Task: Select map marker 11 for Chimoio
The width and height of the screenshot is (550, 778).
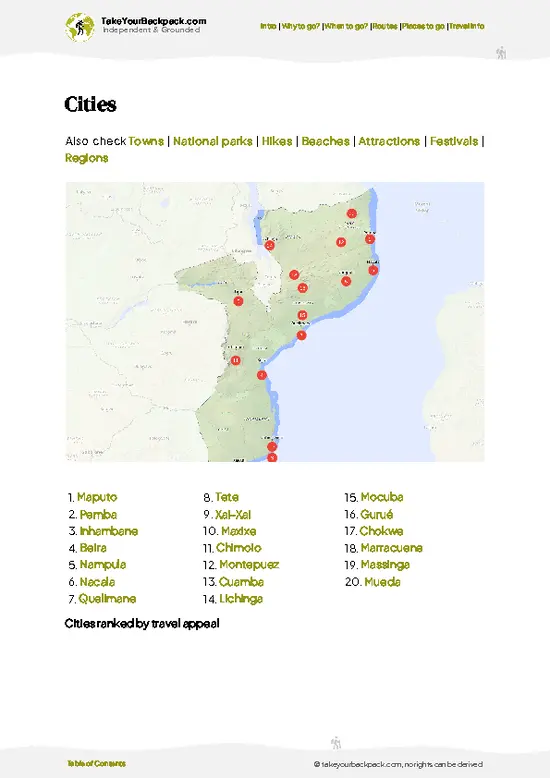Action: pos(236,360)
